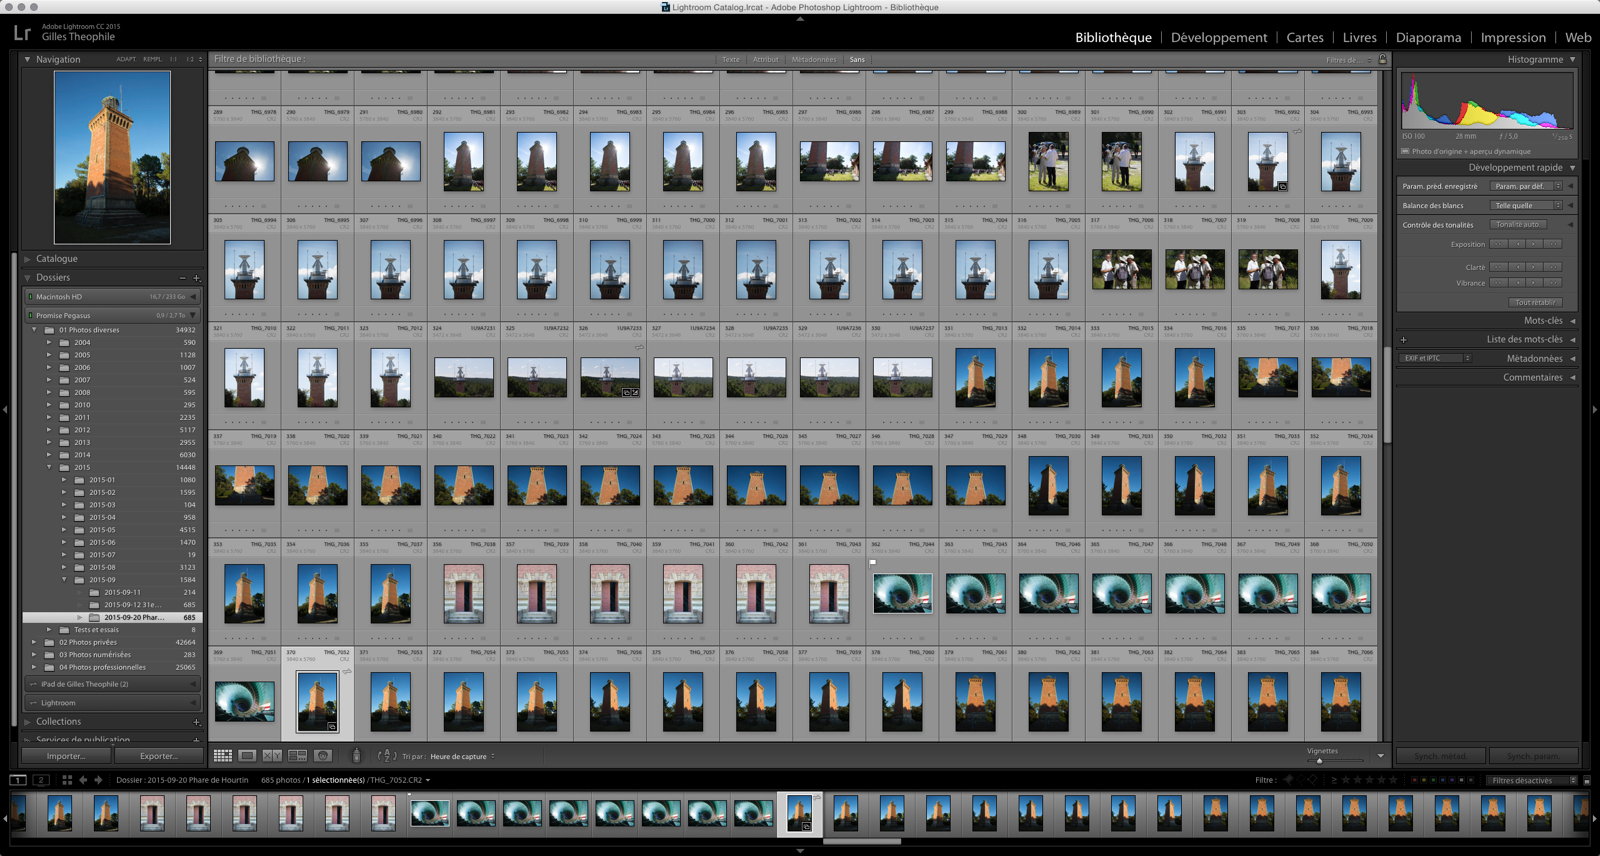Switch to grid view mode

223,756
